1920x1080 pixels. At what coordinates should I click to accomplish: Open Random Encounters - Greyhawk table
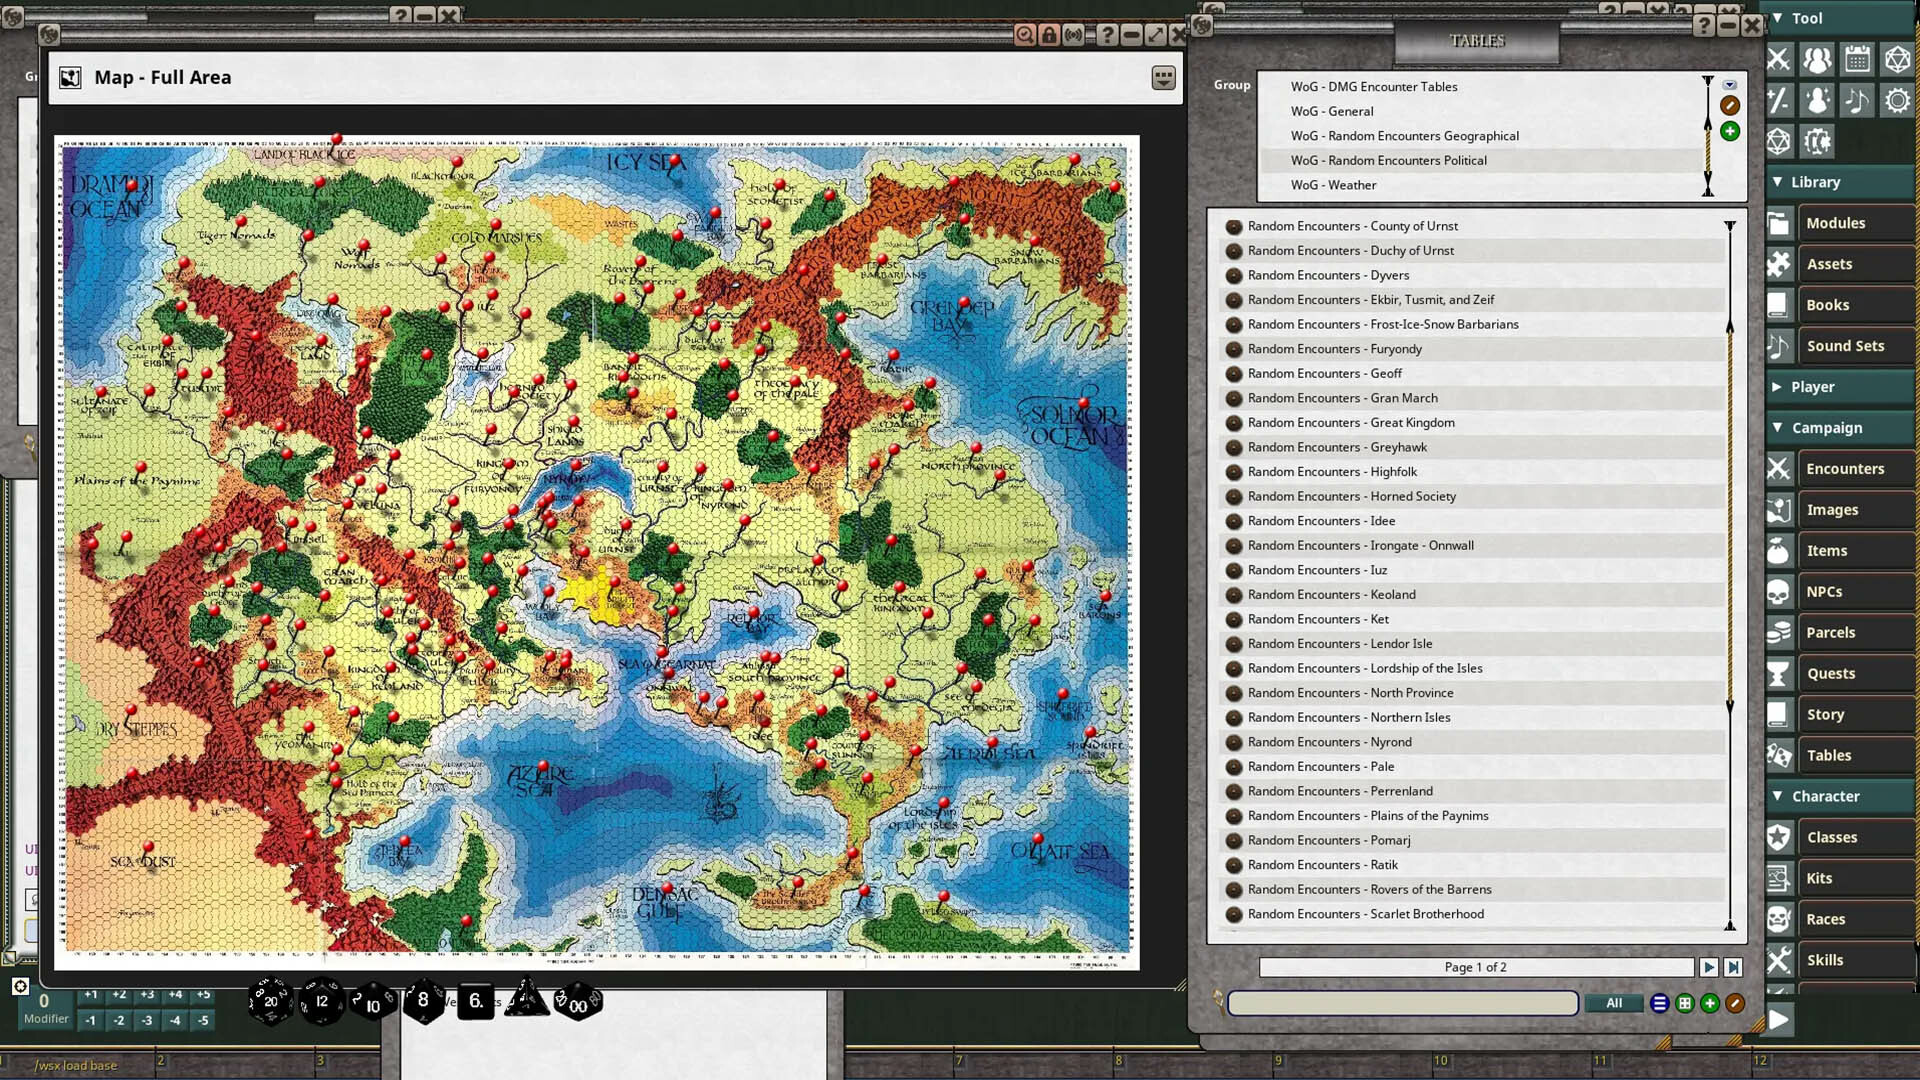pos(1337,447)
